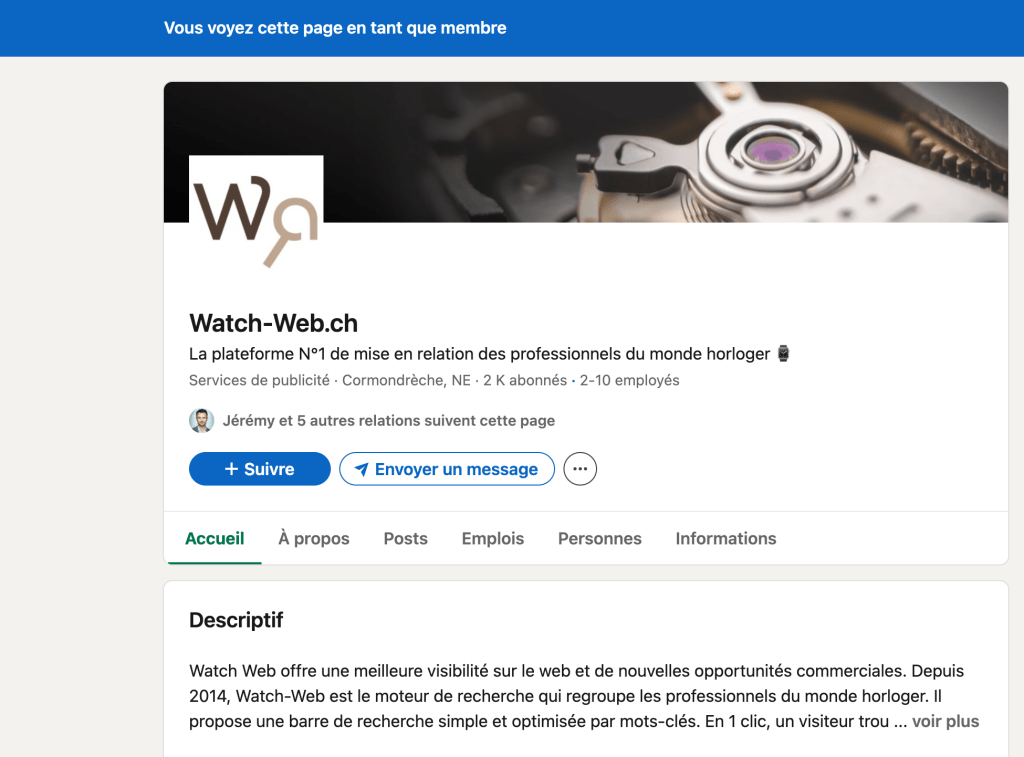Select the Personnes tab
The height and width of the screenshot is (757, 1024).
tap(600, 538)
